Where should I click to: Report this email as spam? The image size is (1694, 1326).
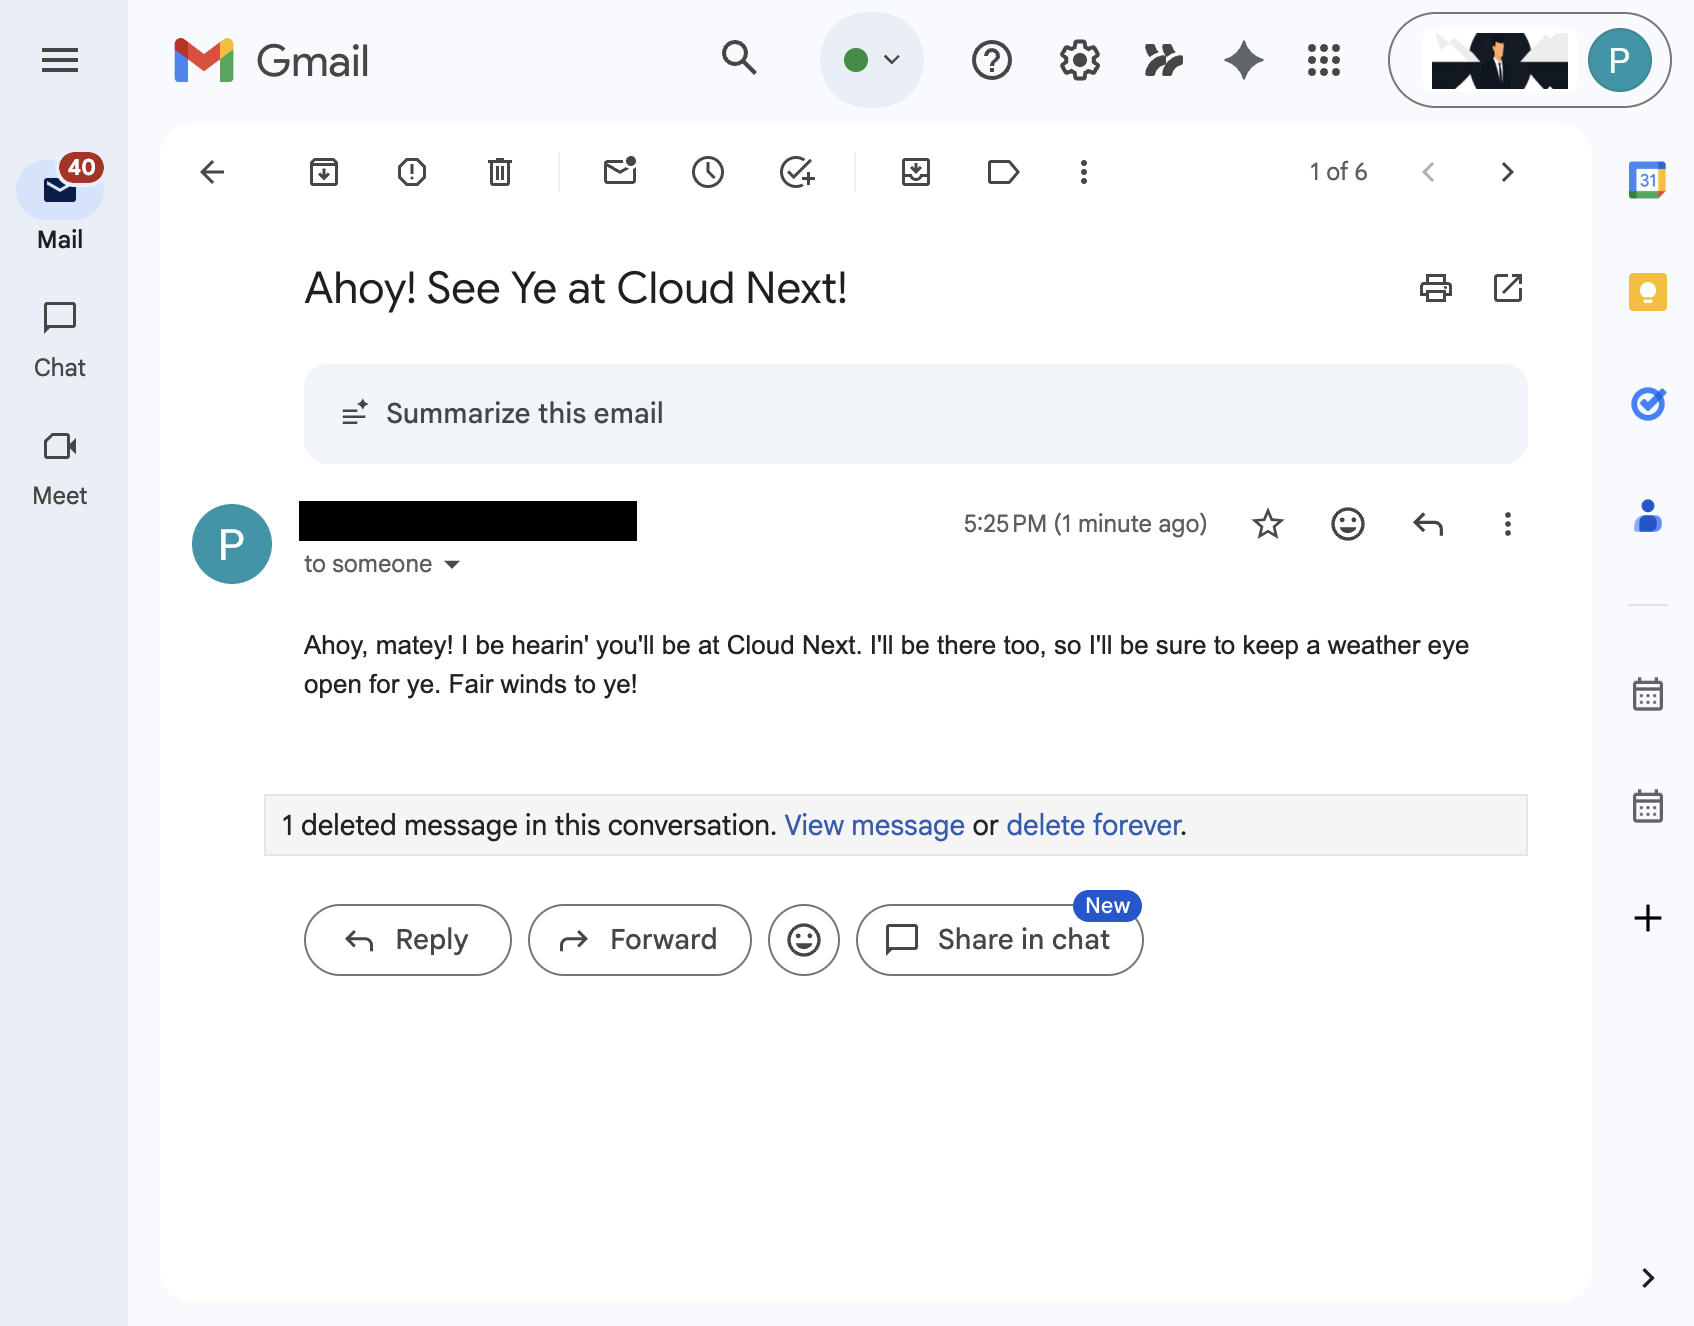(x=411, y=172)
